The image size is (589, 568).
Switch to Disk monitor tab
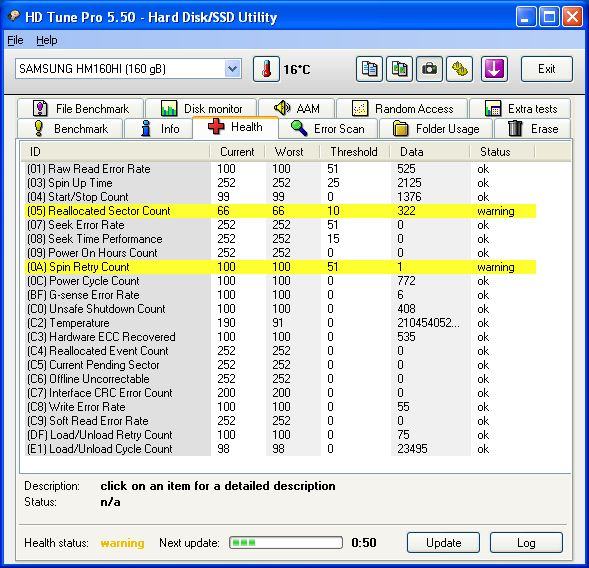point(201,109)
